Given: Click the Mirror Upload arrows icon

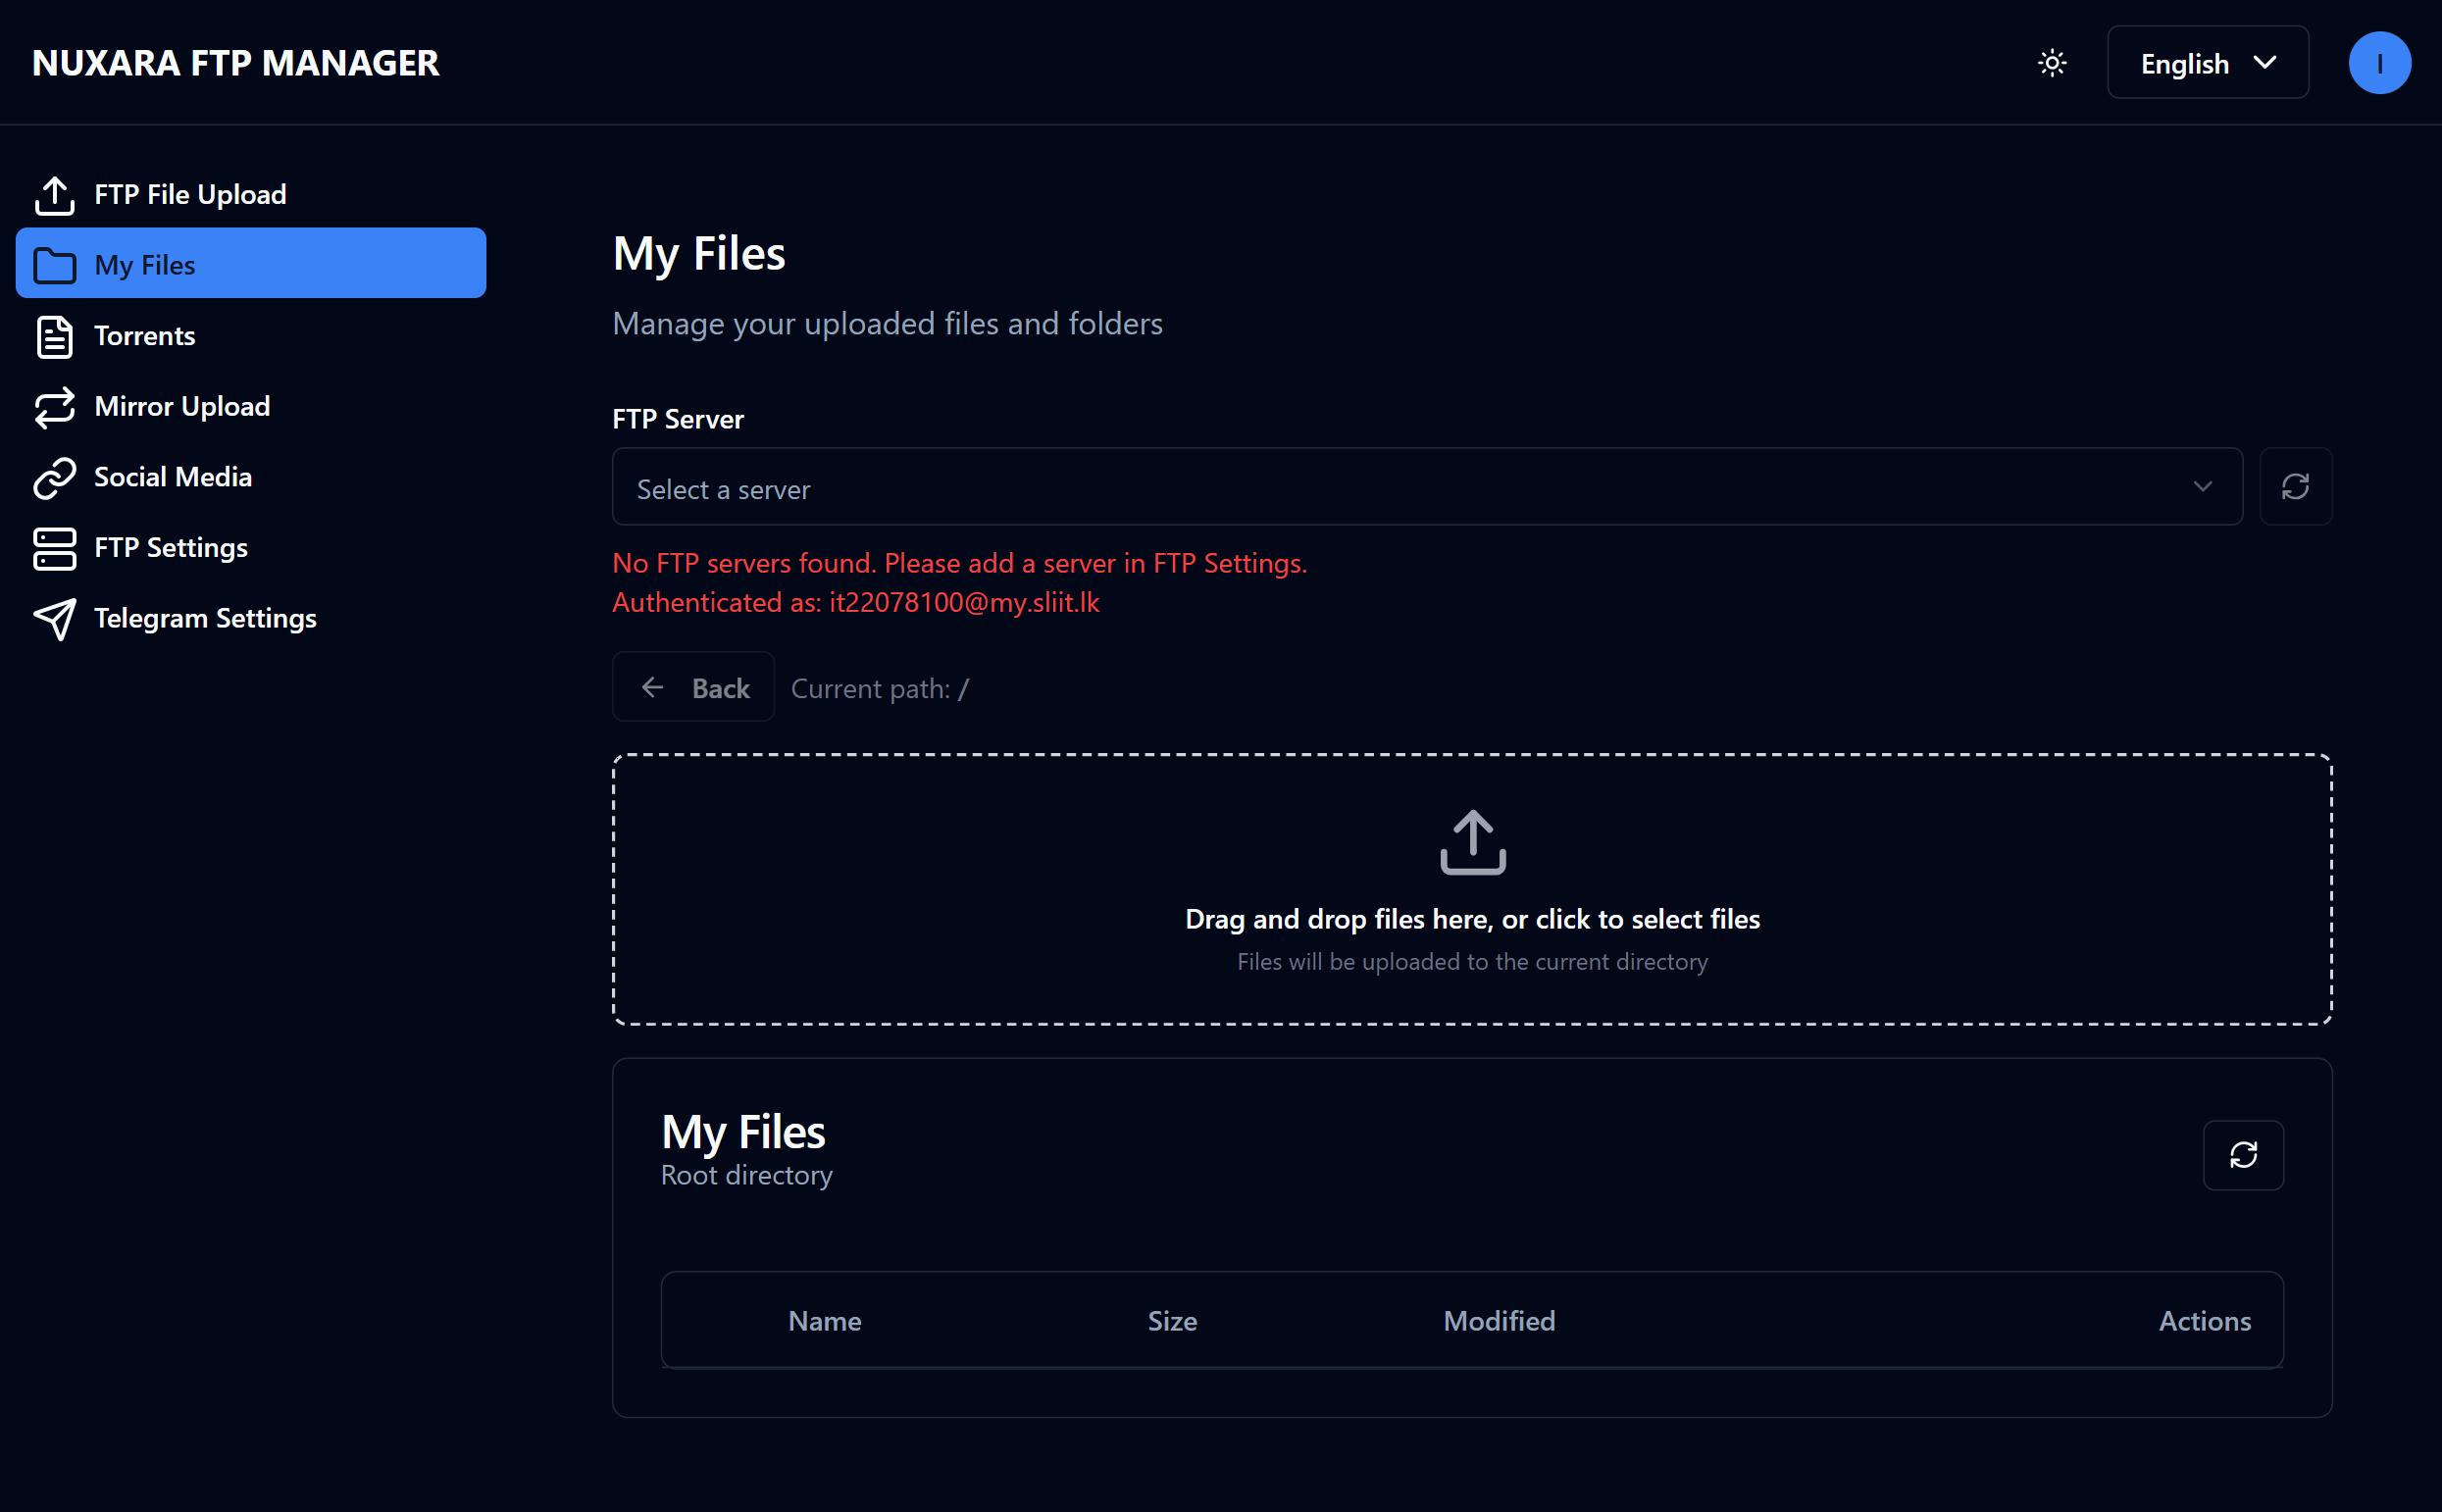Looking at the screenshot, I should [56, 407].
